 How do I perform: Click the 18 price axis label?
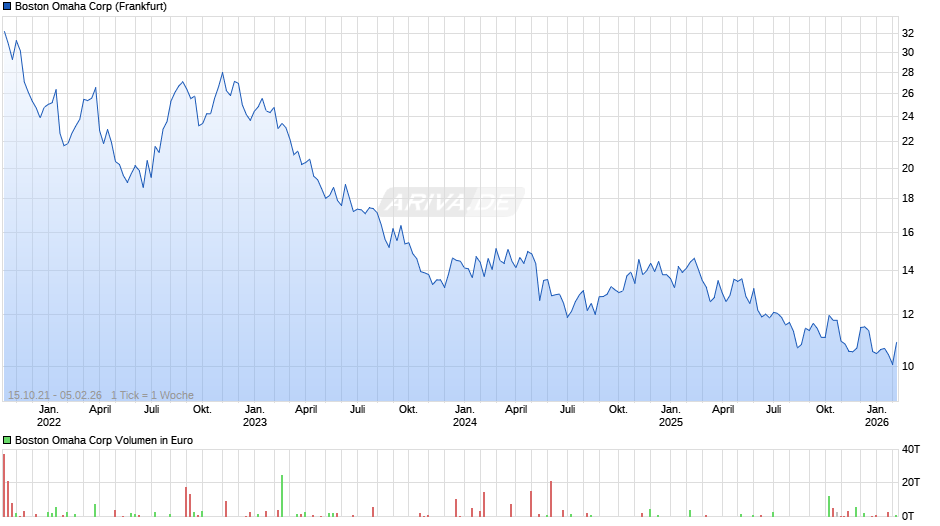pyautogui.click(x=908, y=198)
